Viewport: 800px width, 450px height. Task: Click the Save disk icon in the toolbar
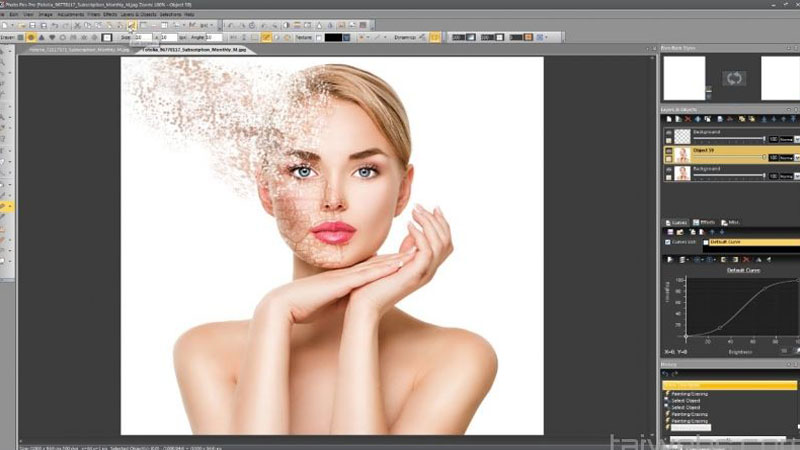pyautogui.click(x=32, y=25)
